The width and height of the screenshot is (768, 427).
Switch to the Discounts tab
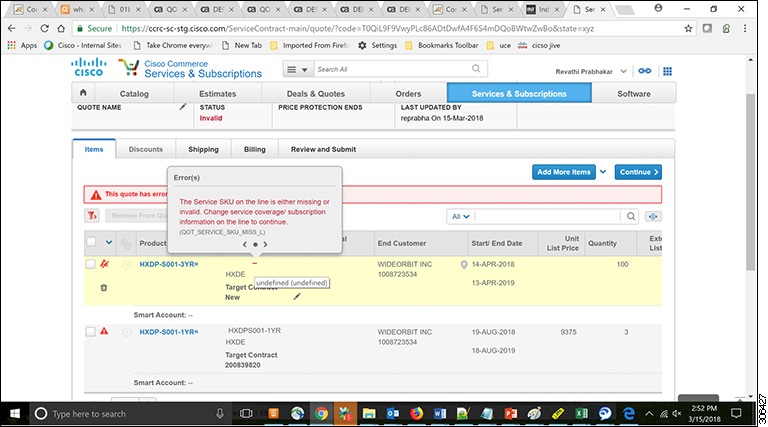[x=145, y=149]
